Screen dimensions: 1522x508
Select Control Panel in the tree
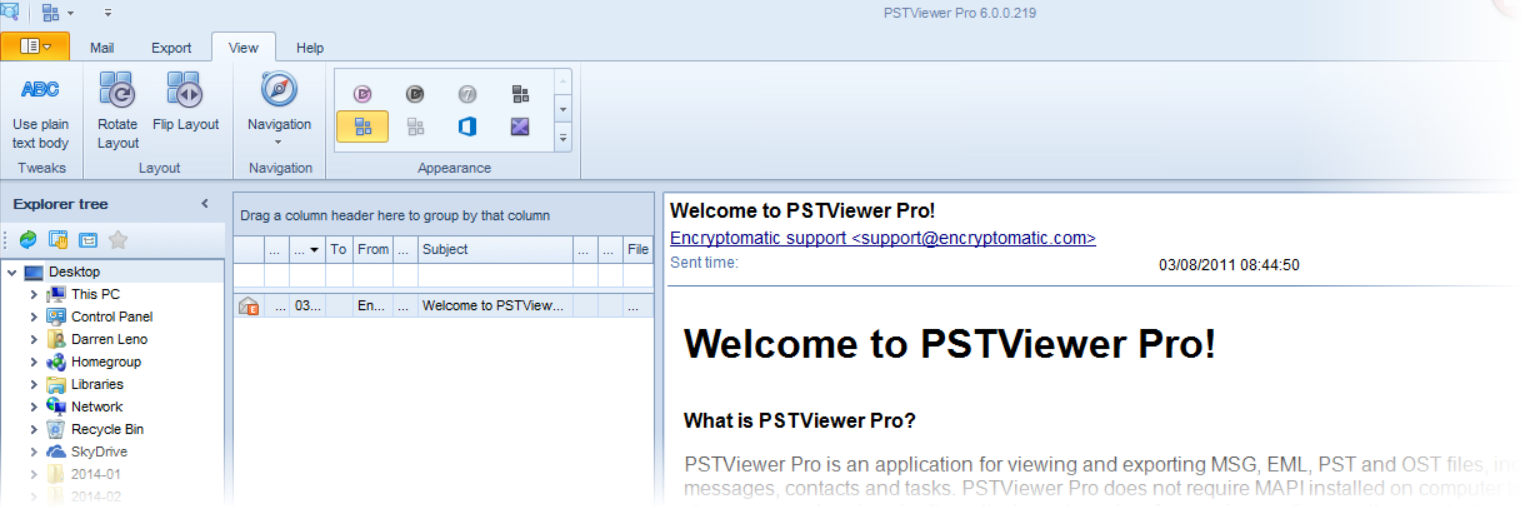pos(112,317)
